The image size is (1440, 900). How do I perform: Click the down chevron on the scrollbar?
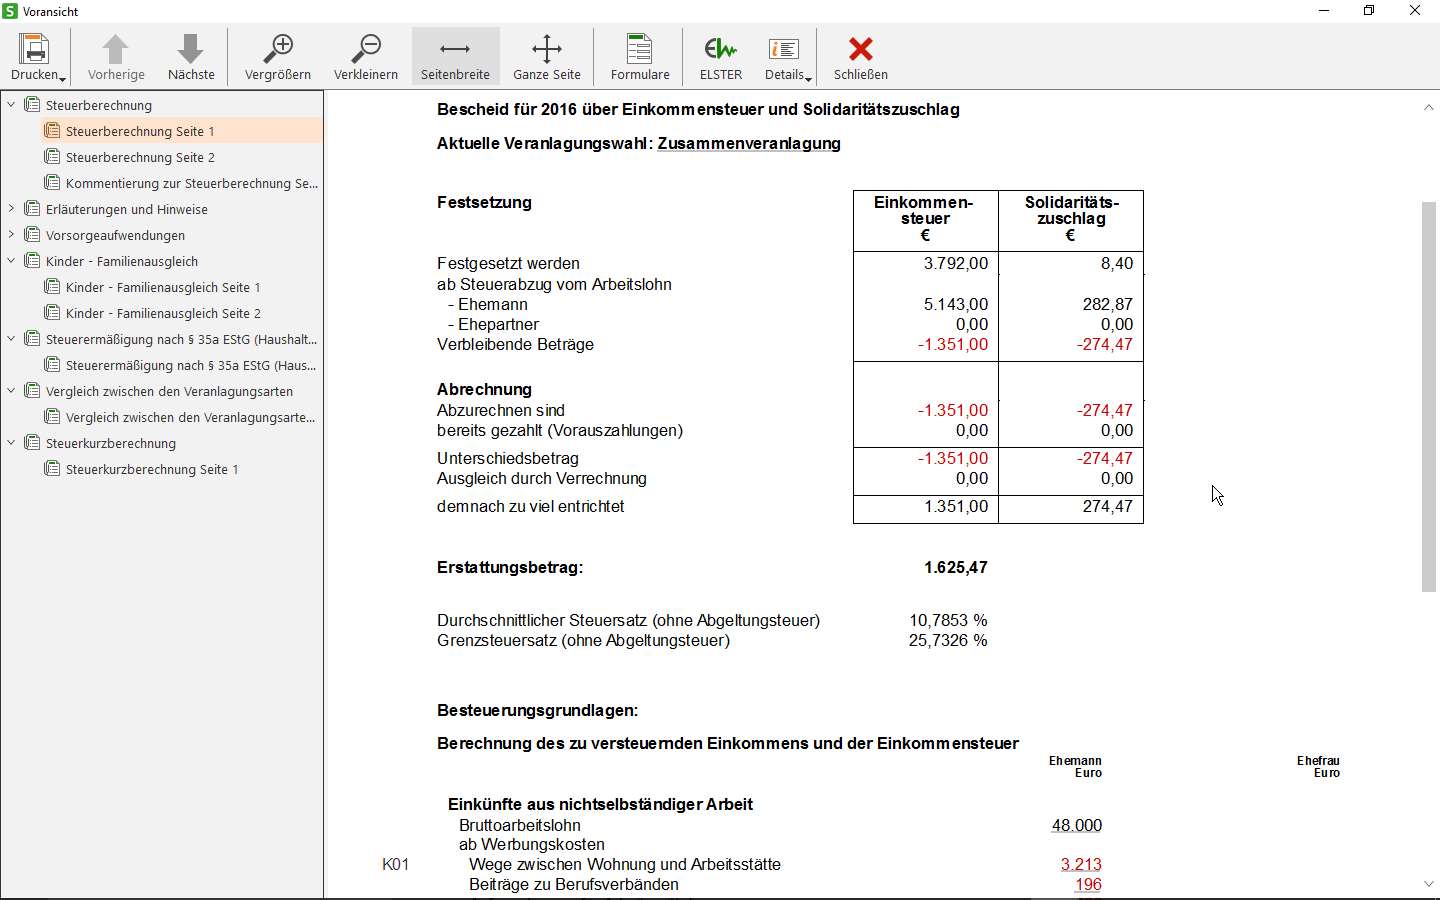[x=1429, y=884]
